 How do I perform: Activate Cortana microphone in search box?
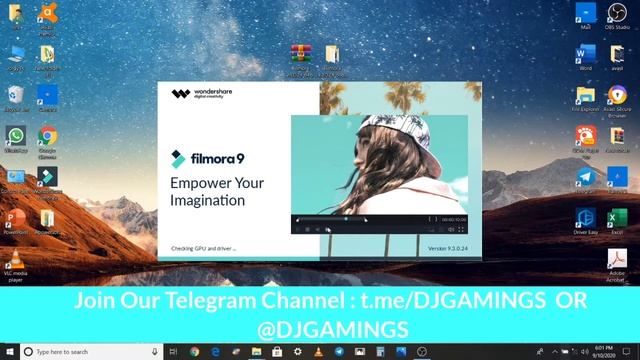tap(155, 351)
